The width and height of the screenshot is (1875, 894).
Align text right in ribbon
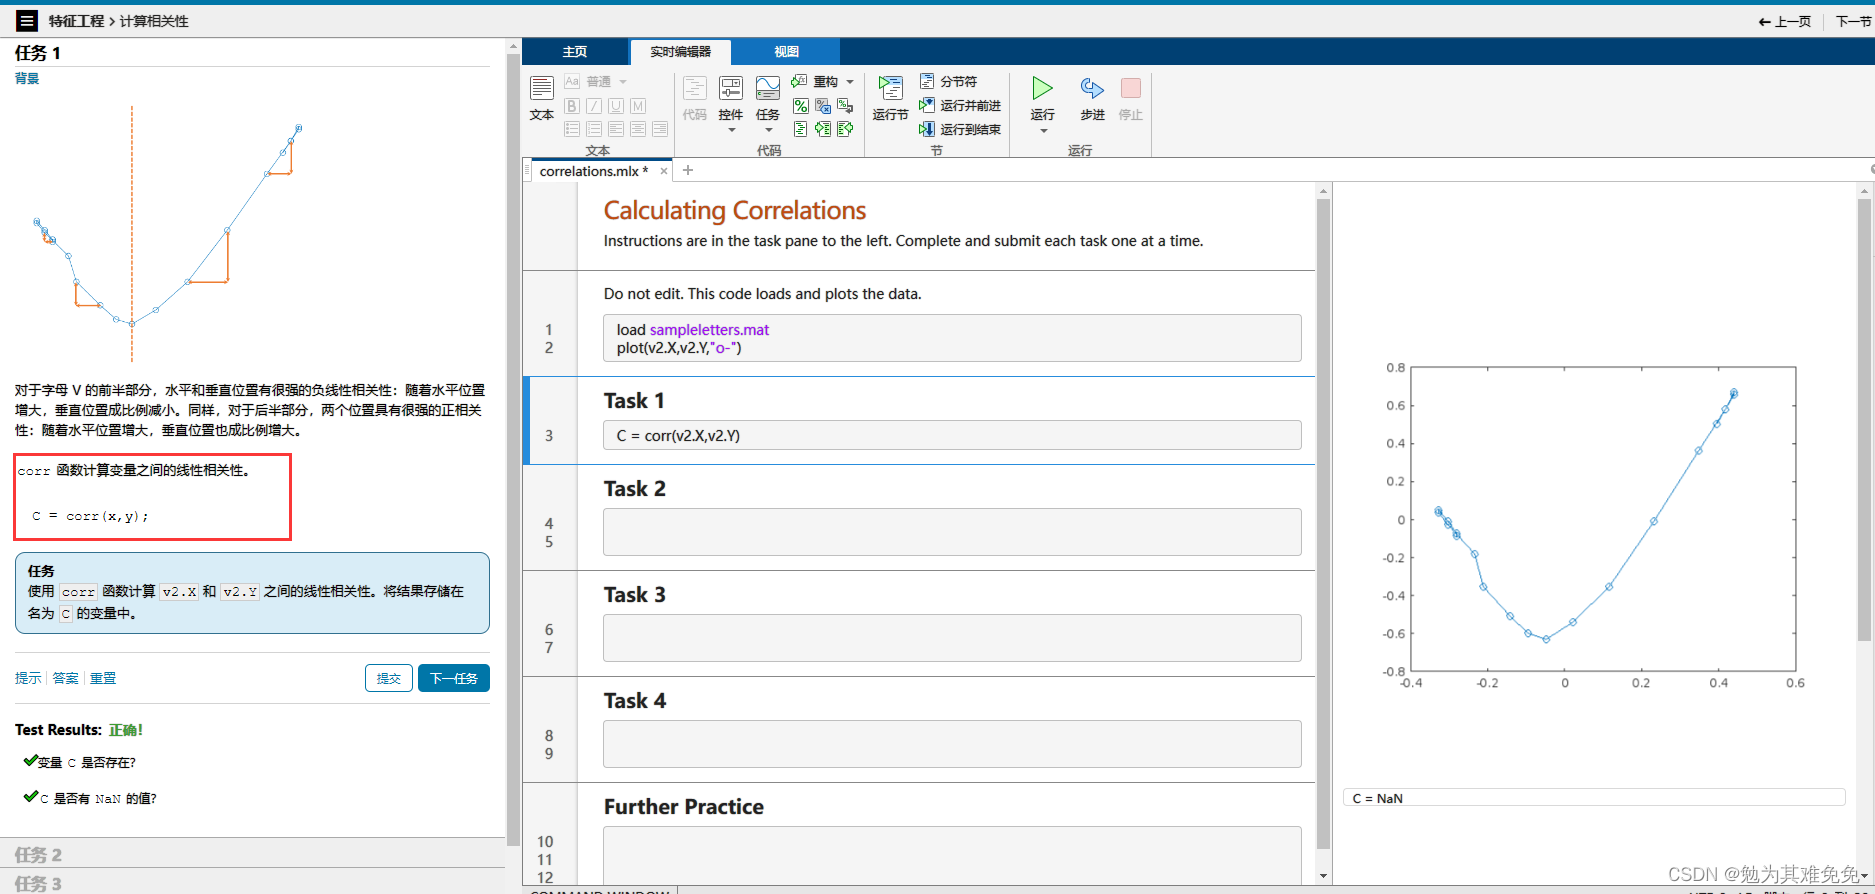(x=660, y=129)
